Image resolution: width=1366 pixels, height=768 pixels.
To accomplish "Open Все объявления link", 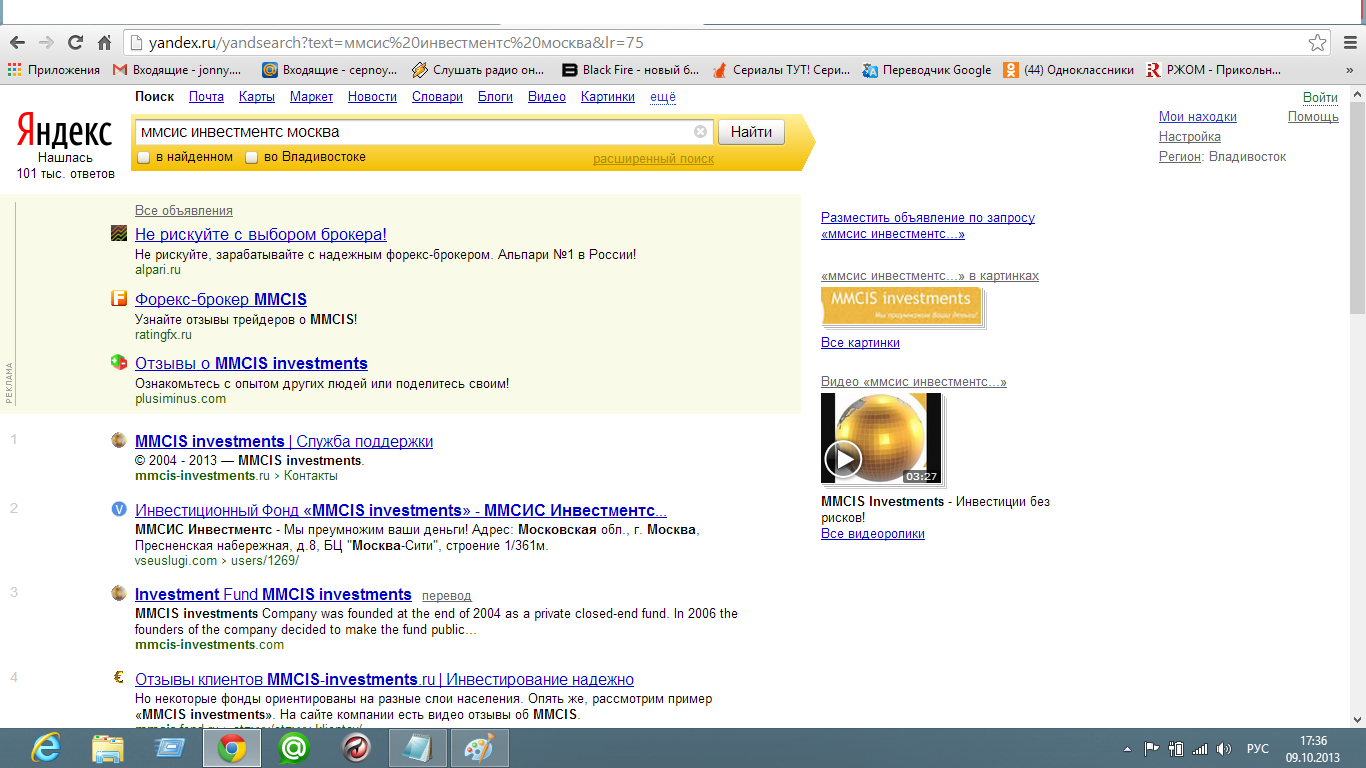I will 184,211.
